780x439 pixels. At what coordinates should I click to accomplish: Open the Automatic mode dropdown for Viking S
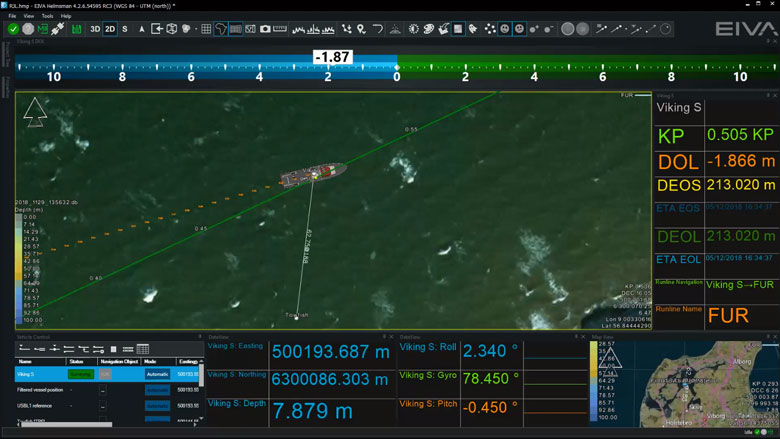pos(157,374)
